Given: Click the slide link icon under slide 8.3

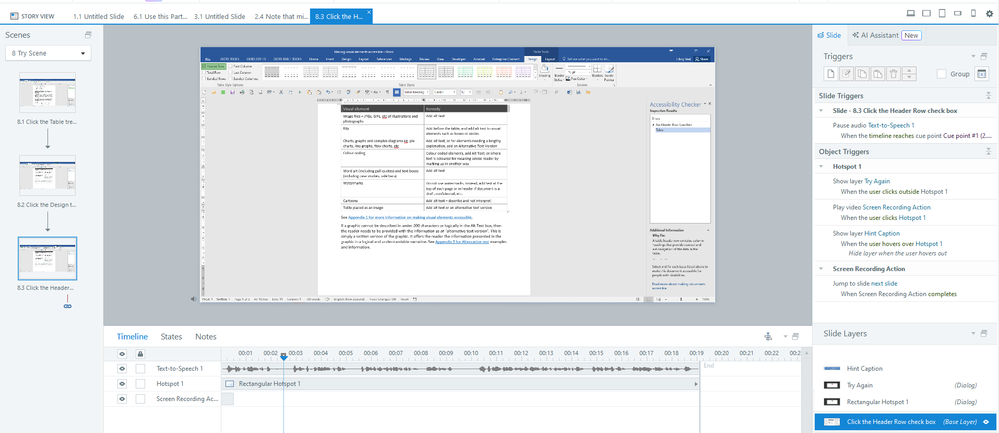Looking at the screenshot, I should (x=68, y=306).
